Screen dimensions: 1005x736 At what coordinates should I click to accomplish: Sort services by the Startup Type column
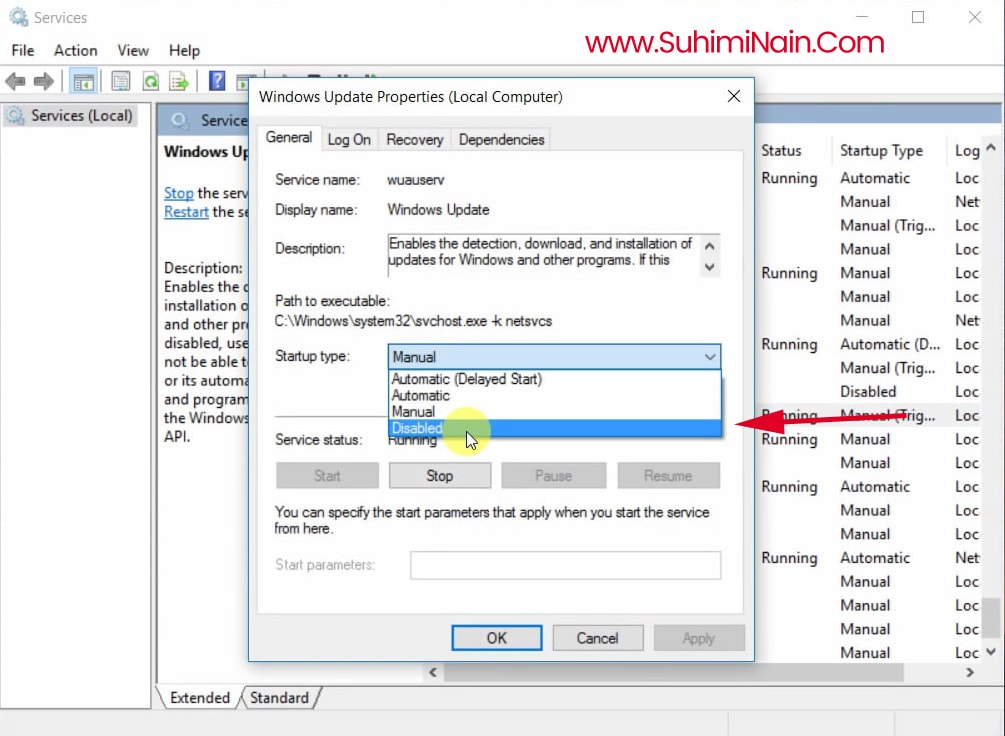tap(881, 151)
